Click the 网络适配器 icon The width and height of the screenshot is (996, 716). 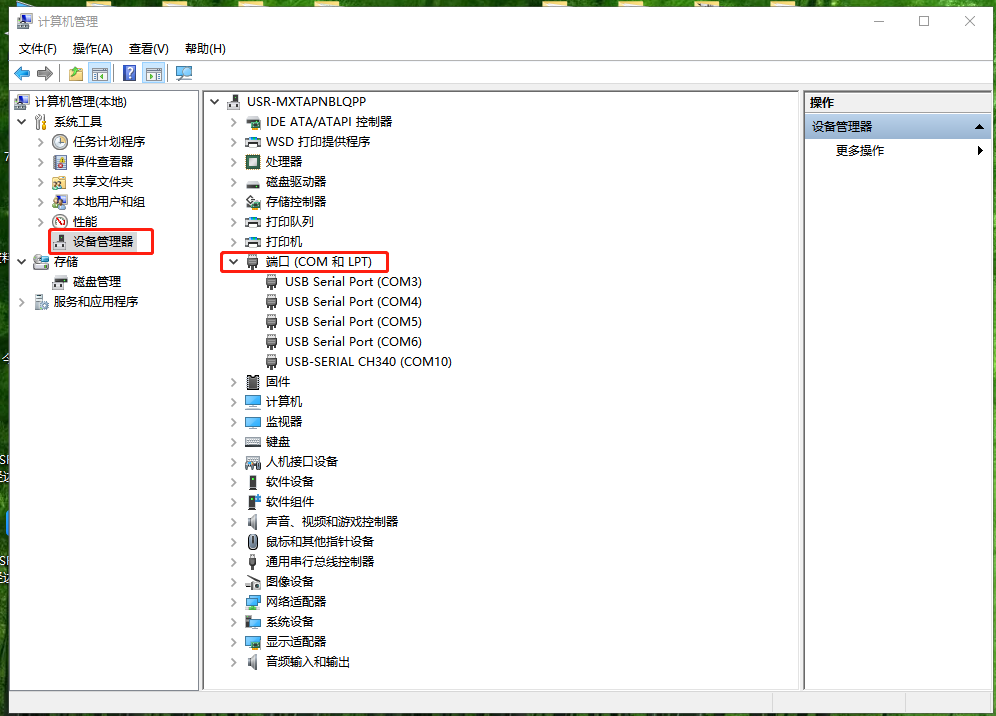tap(253, 602)
